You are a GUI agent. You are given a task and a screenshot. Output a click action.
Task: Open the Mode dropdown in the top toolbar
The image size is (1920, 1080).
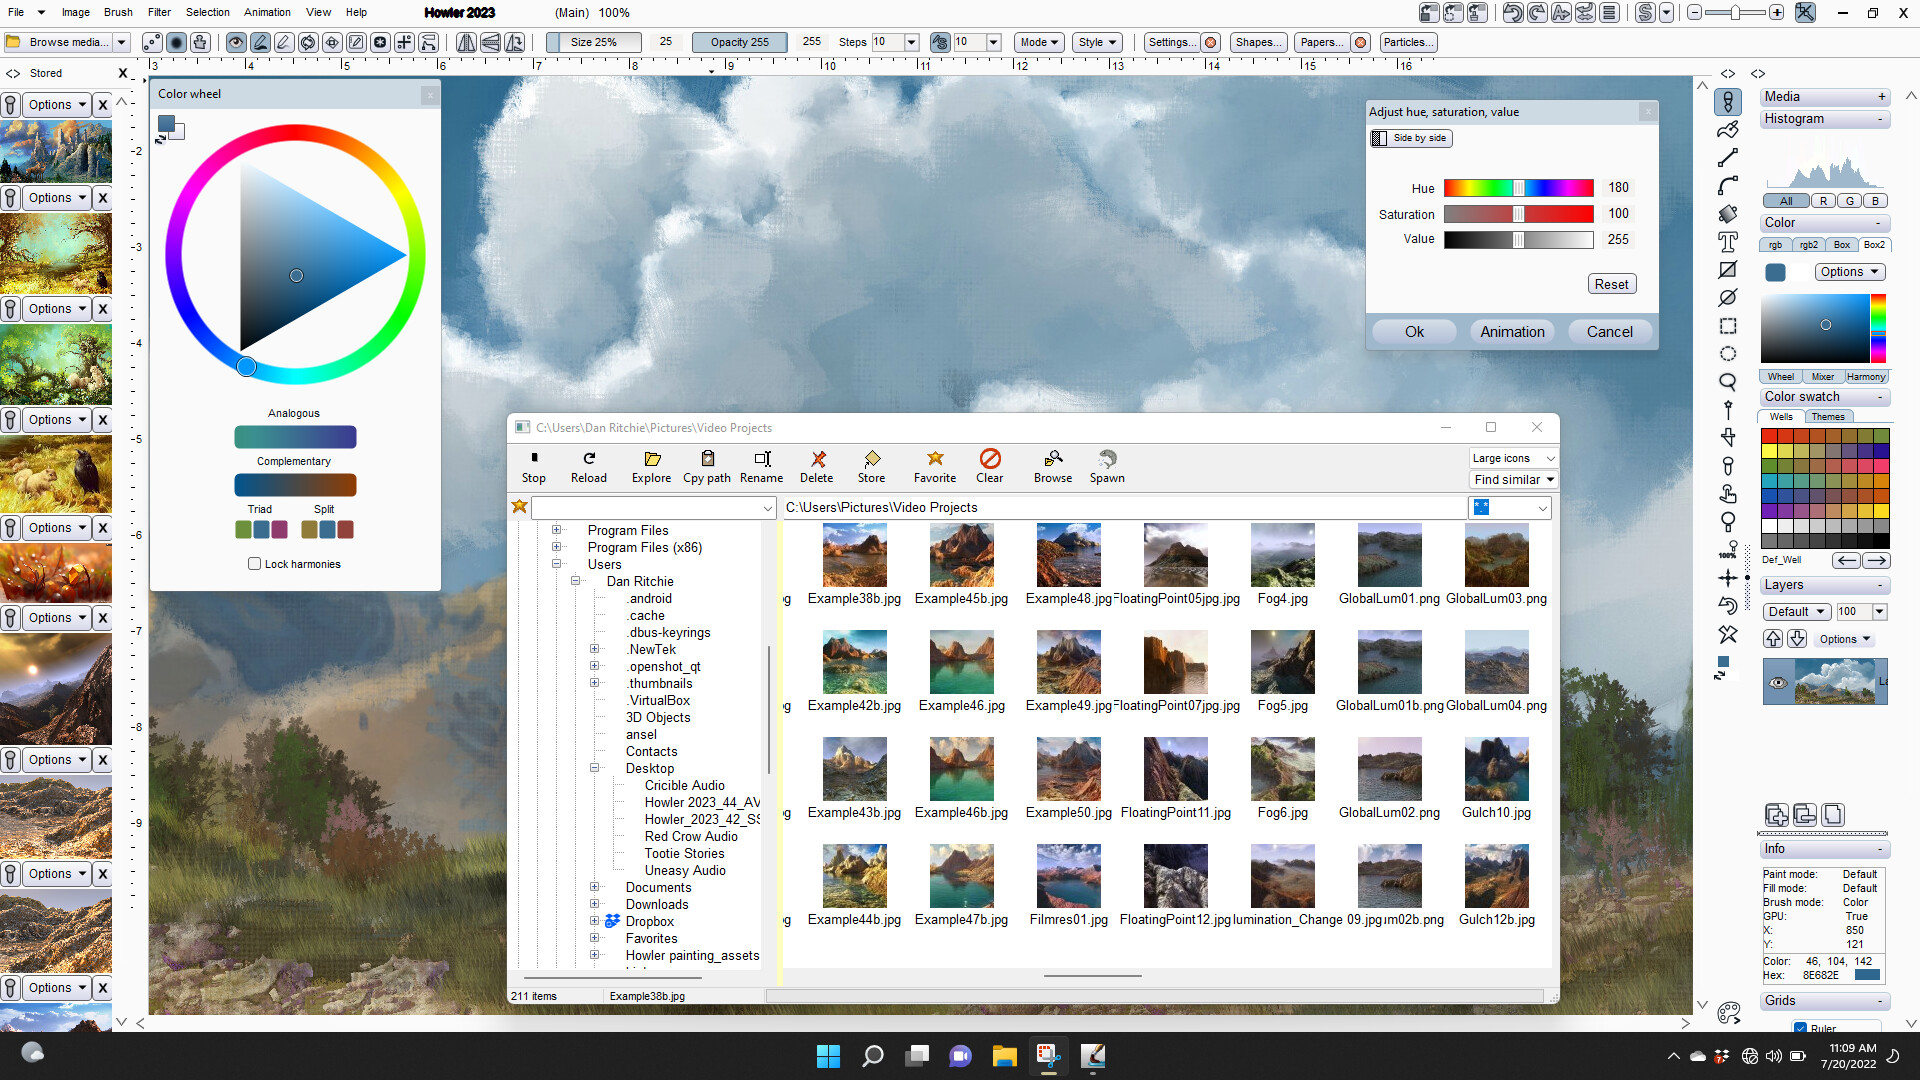point(1038,42)
